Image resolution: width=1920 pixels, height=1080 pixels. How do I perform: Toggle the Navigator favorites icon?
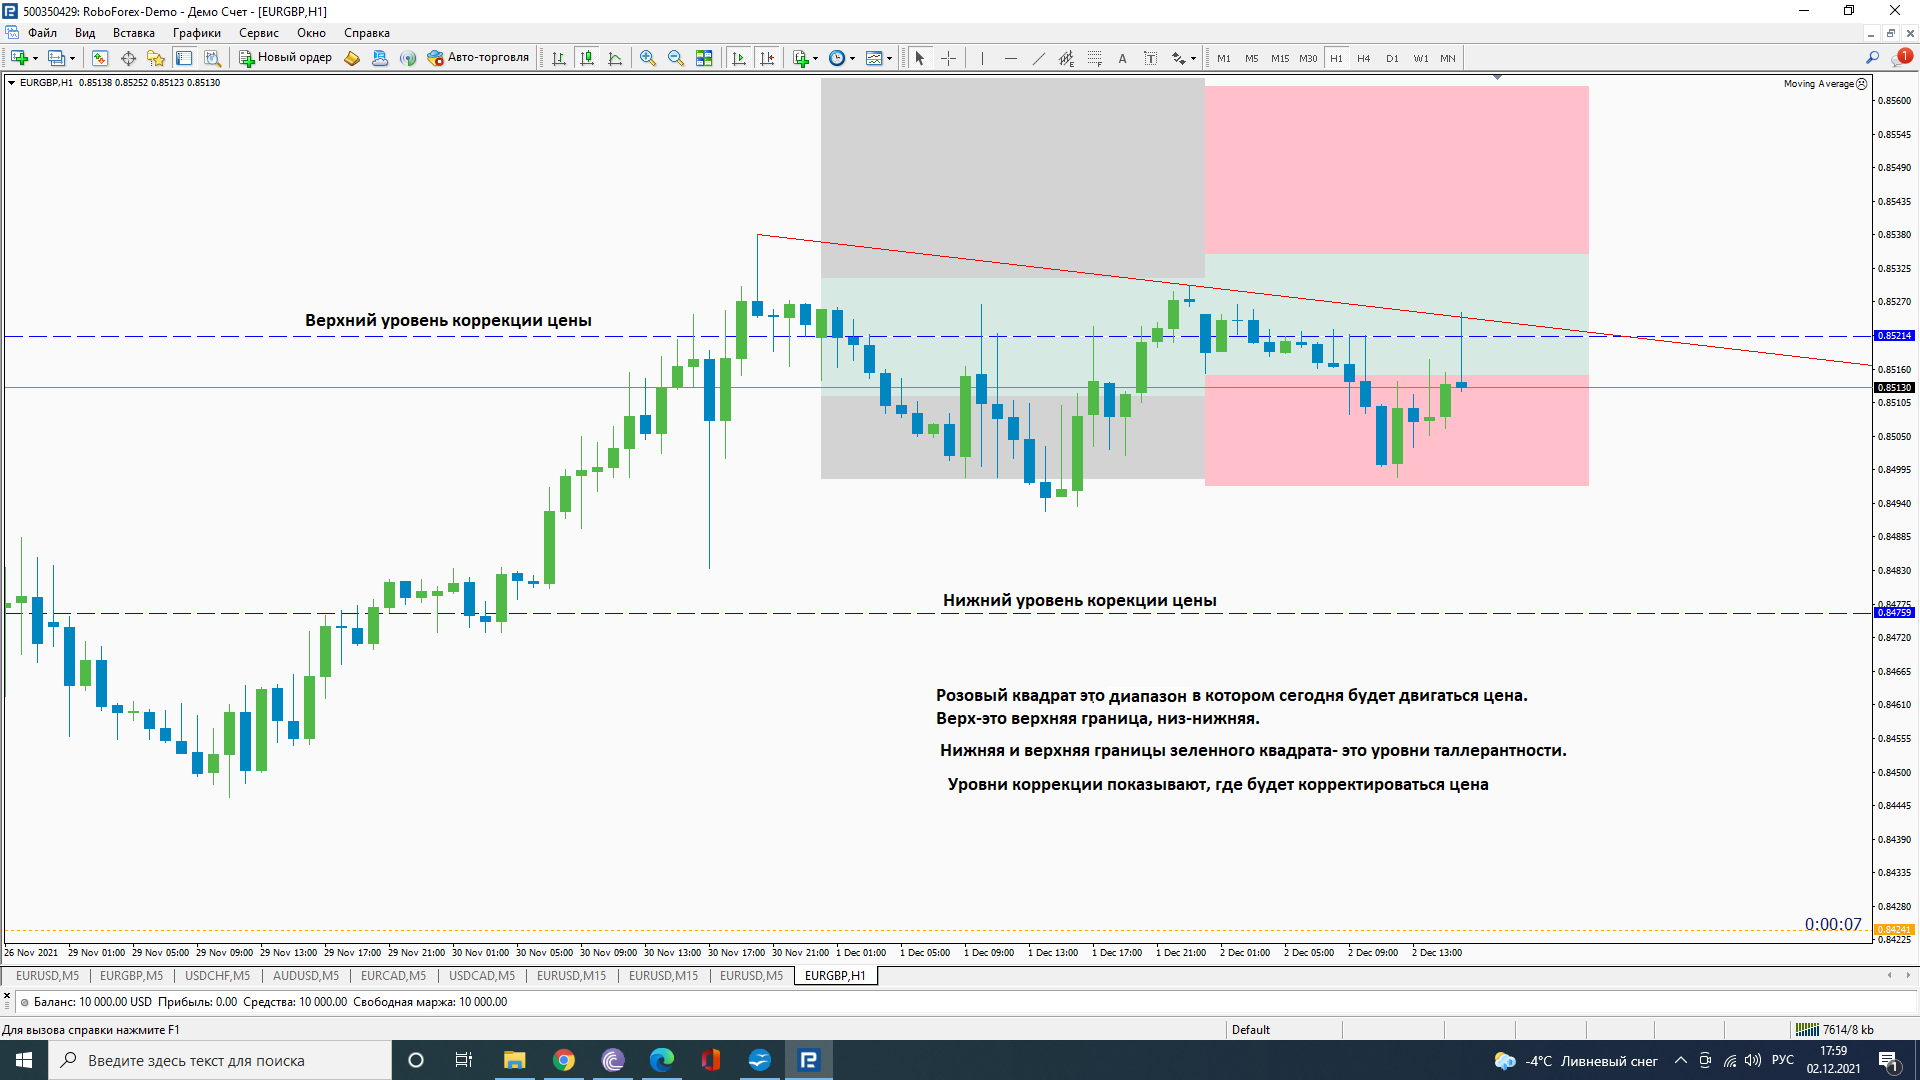[x=156, y=58]
